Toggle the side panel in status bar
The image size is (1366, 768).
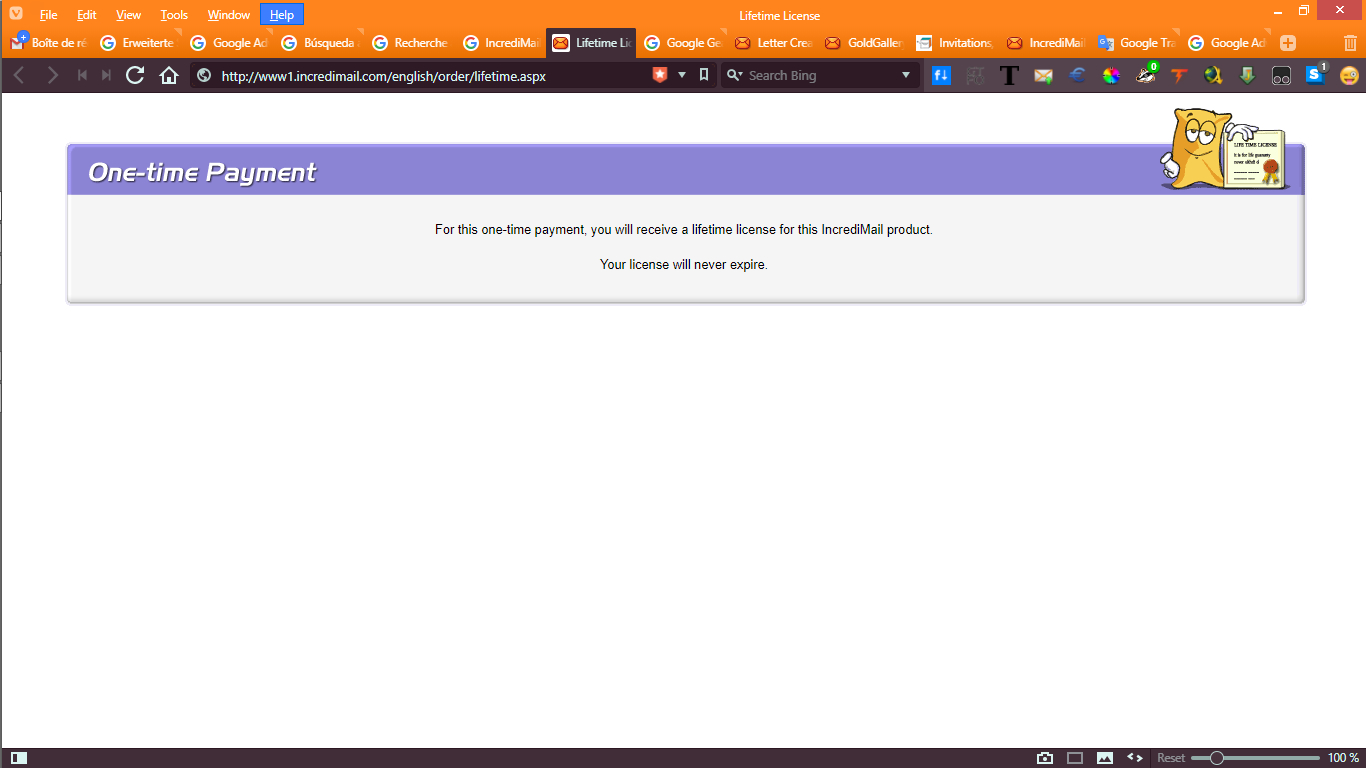pos(19,758)
